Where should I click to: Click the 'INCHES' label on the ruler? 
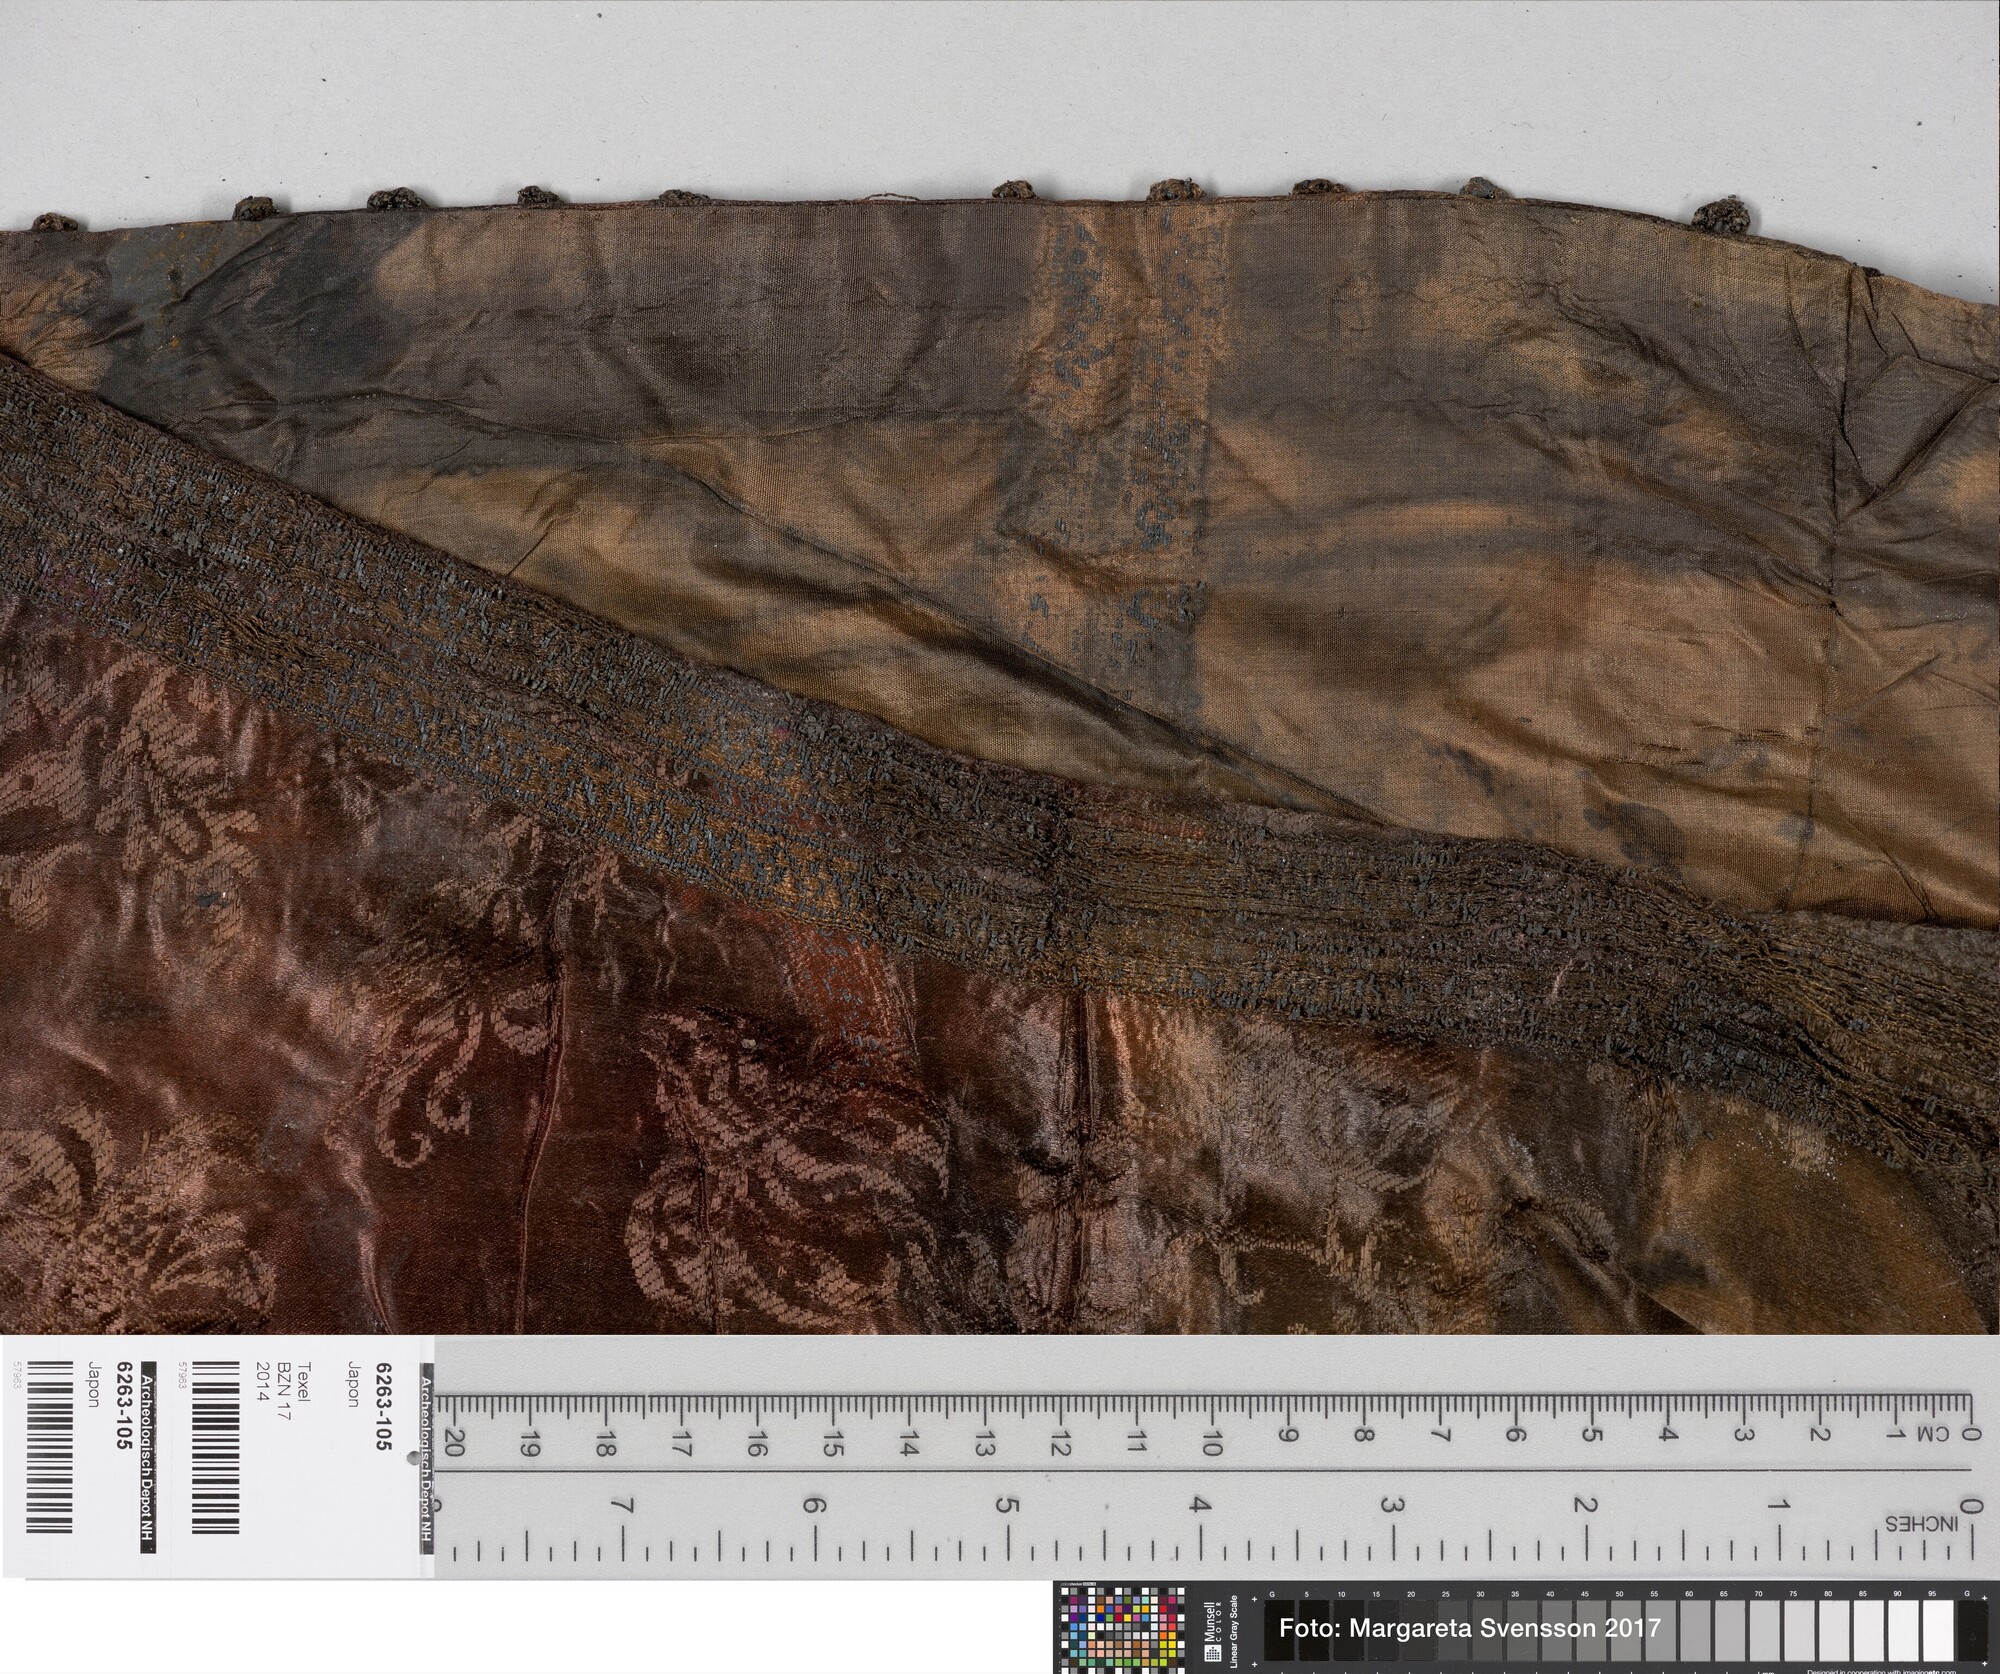(x=1920, y=1524)
